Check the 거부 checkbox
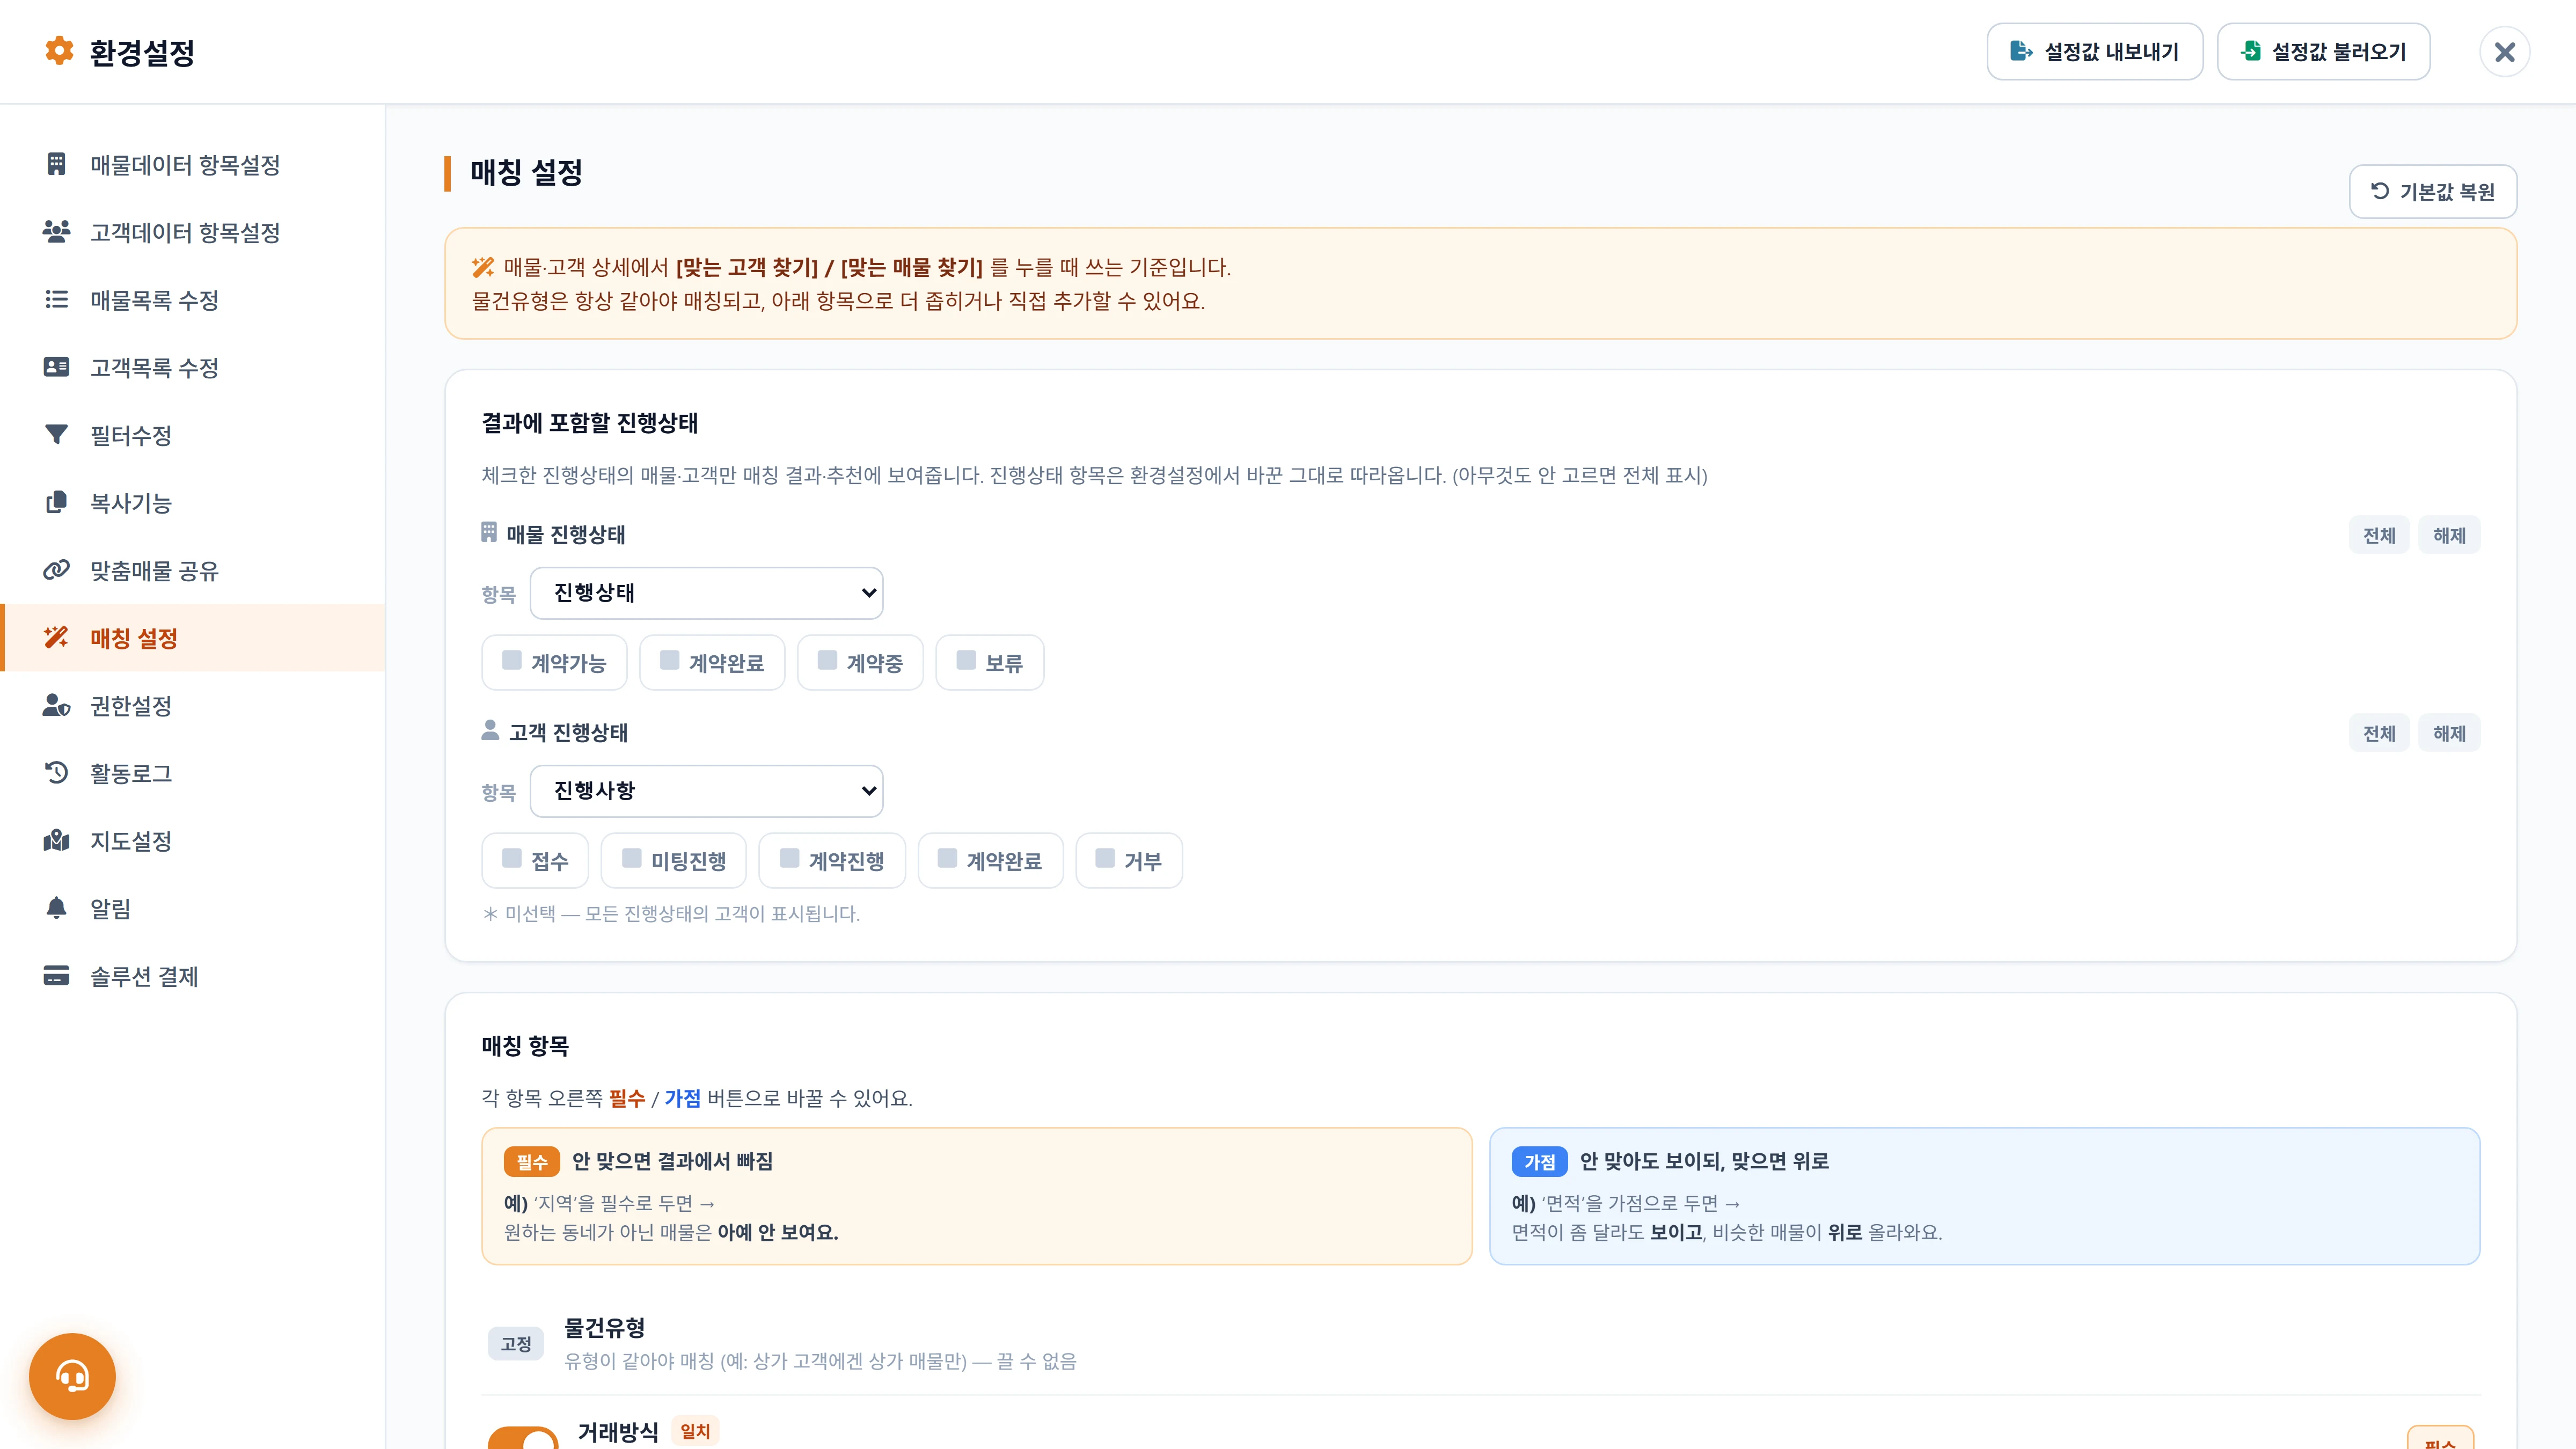Screen dimensions: 2576x1449 (1105, 858)
